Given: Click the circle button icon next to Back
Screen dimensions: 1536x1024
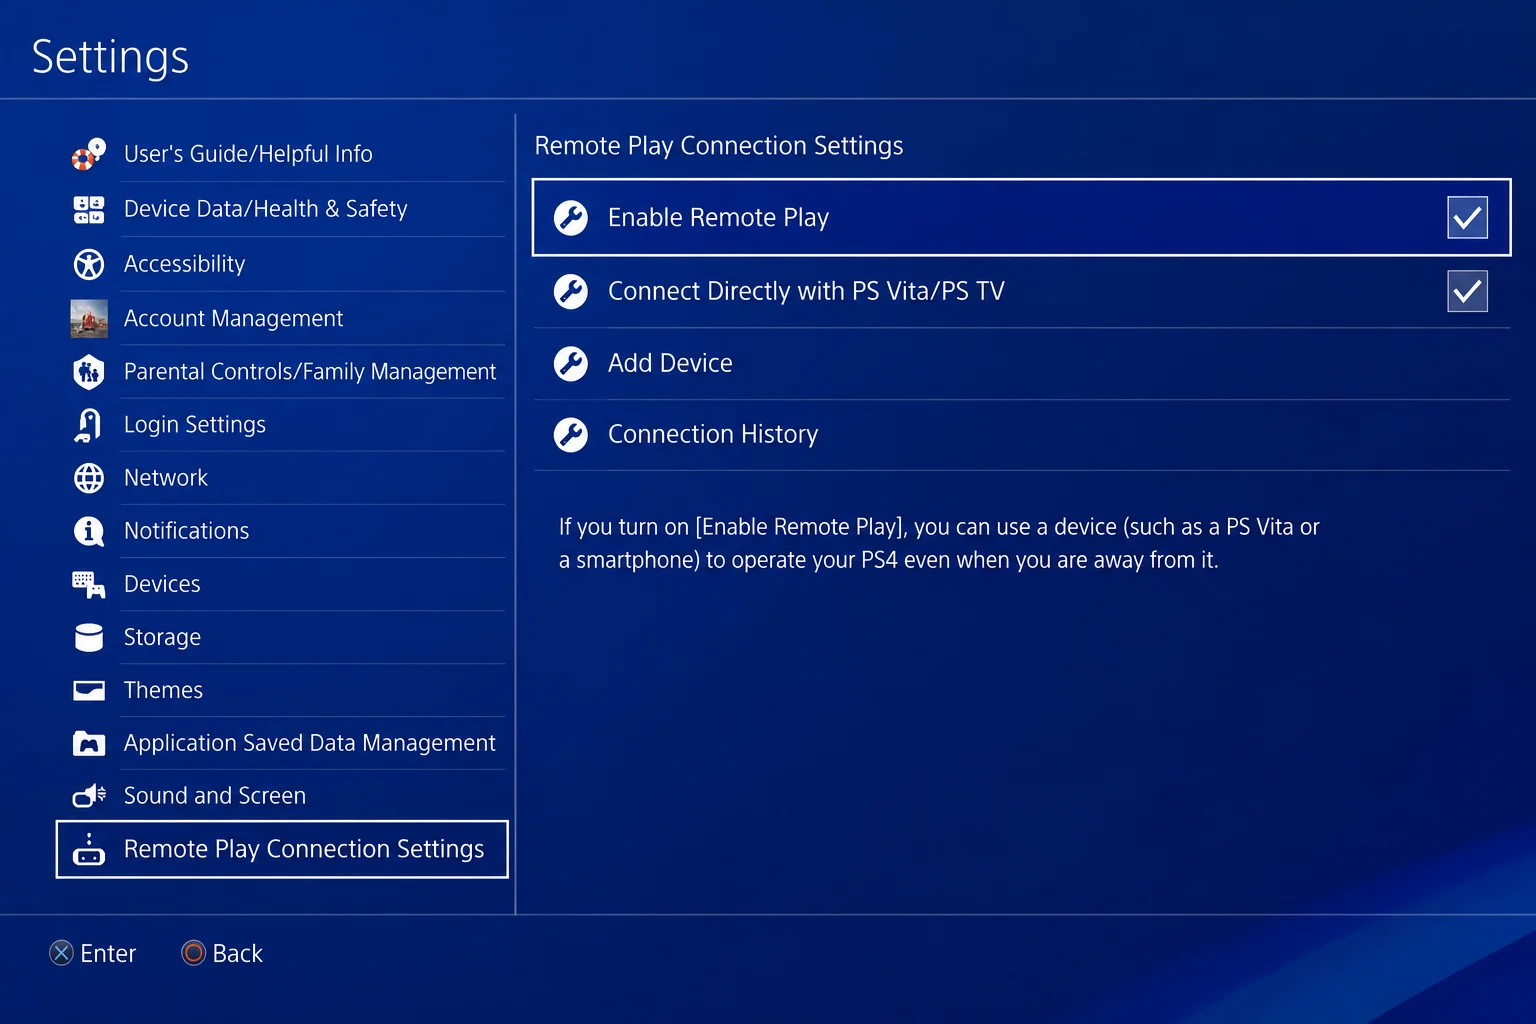Looking at the screenshot, I should pyautogui.click(x=193, y=953).
